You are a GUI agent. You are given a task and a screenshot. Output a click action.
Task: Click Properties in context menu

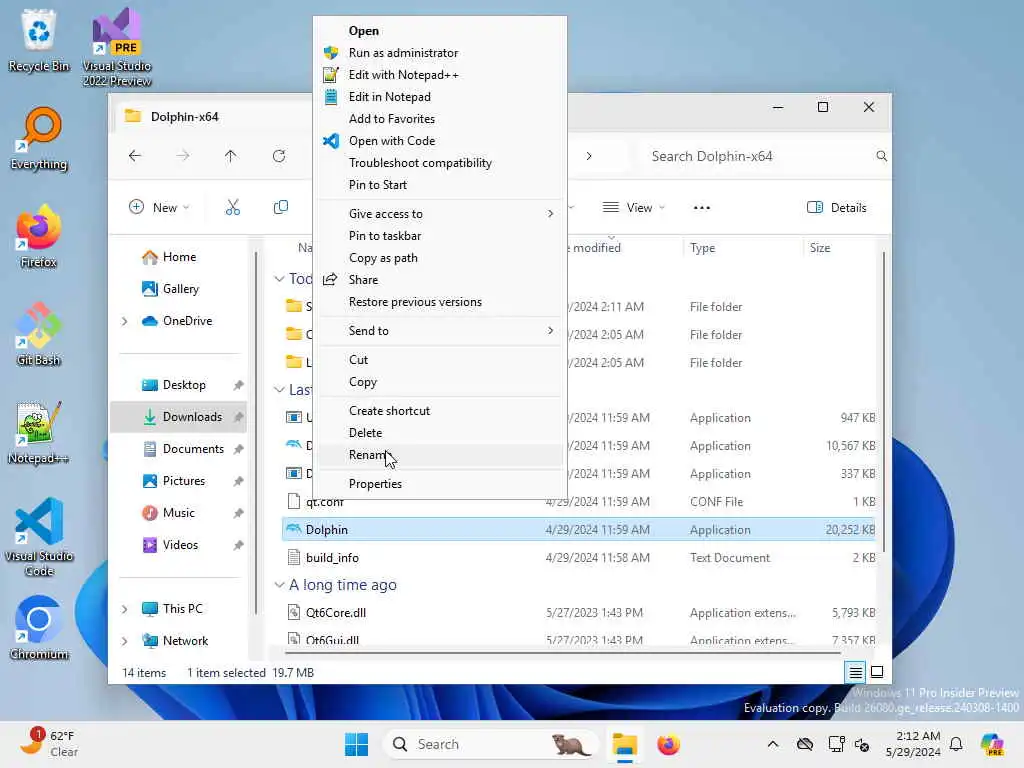coord(438,484)
